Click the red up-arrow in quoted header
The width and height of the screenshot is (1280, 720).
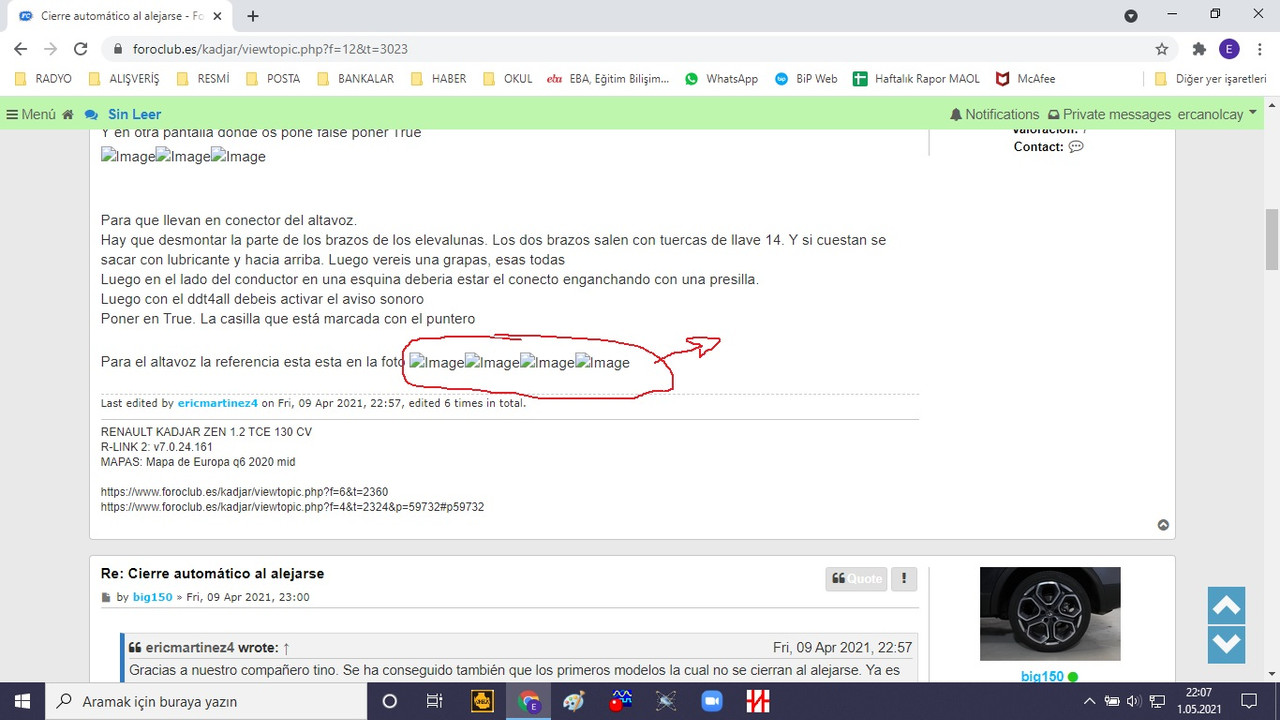coord(286,648)
